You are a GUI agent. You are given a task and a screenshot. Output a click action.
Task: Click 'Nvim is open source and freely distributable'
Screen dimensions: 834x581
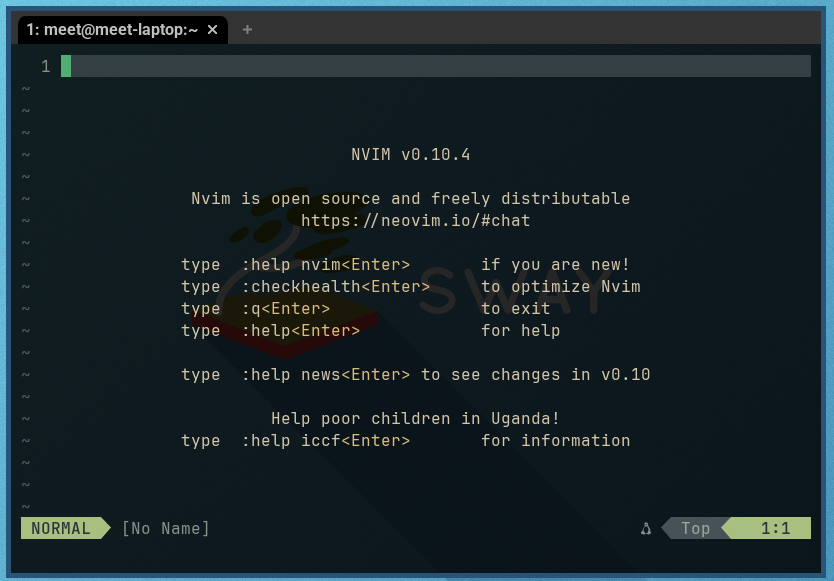click(411, 199)
